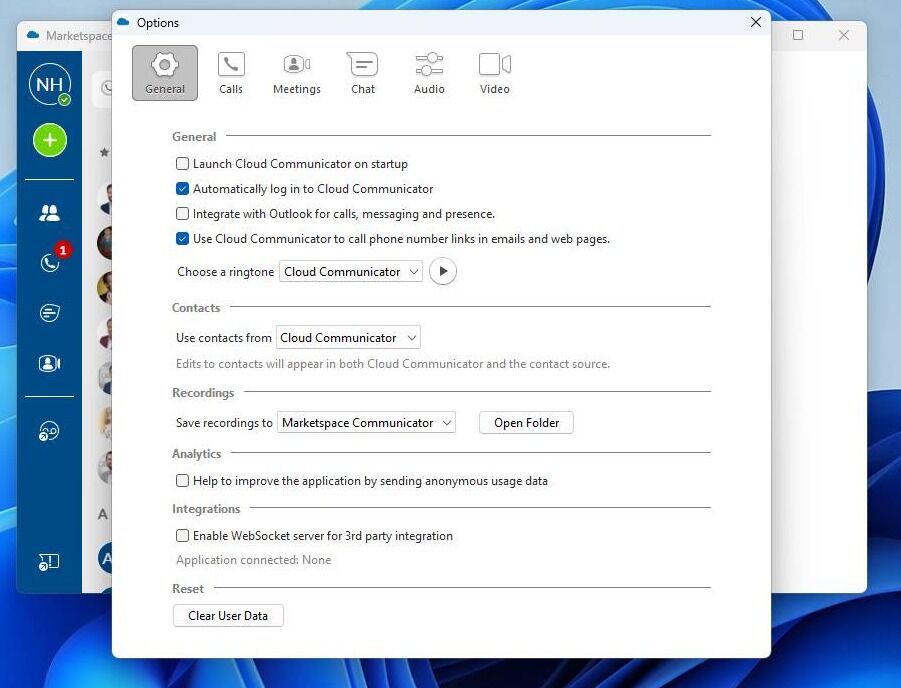The image size is (901, 688).
Task: Open the Video options tab
Action: click(x=495, y=73)
